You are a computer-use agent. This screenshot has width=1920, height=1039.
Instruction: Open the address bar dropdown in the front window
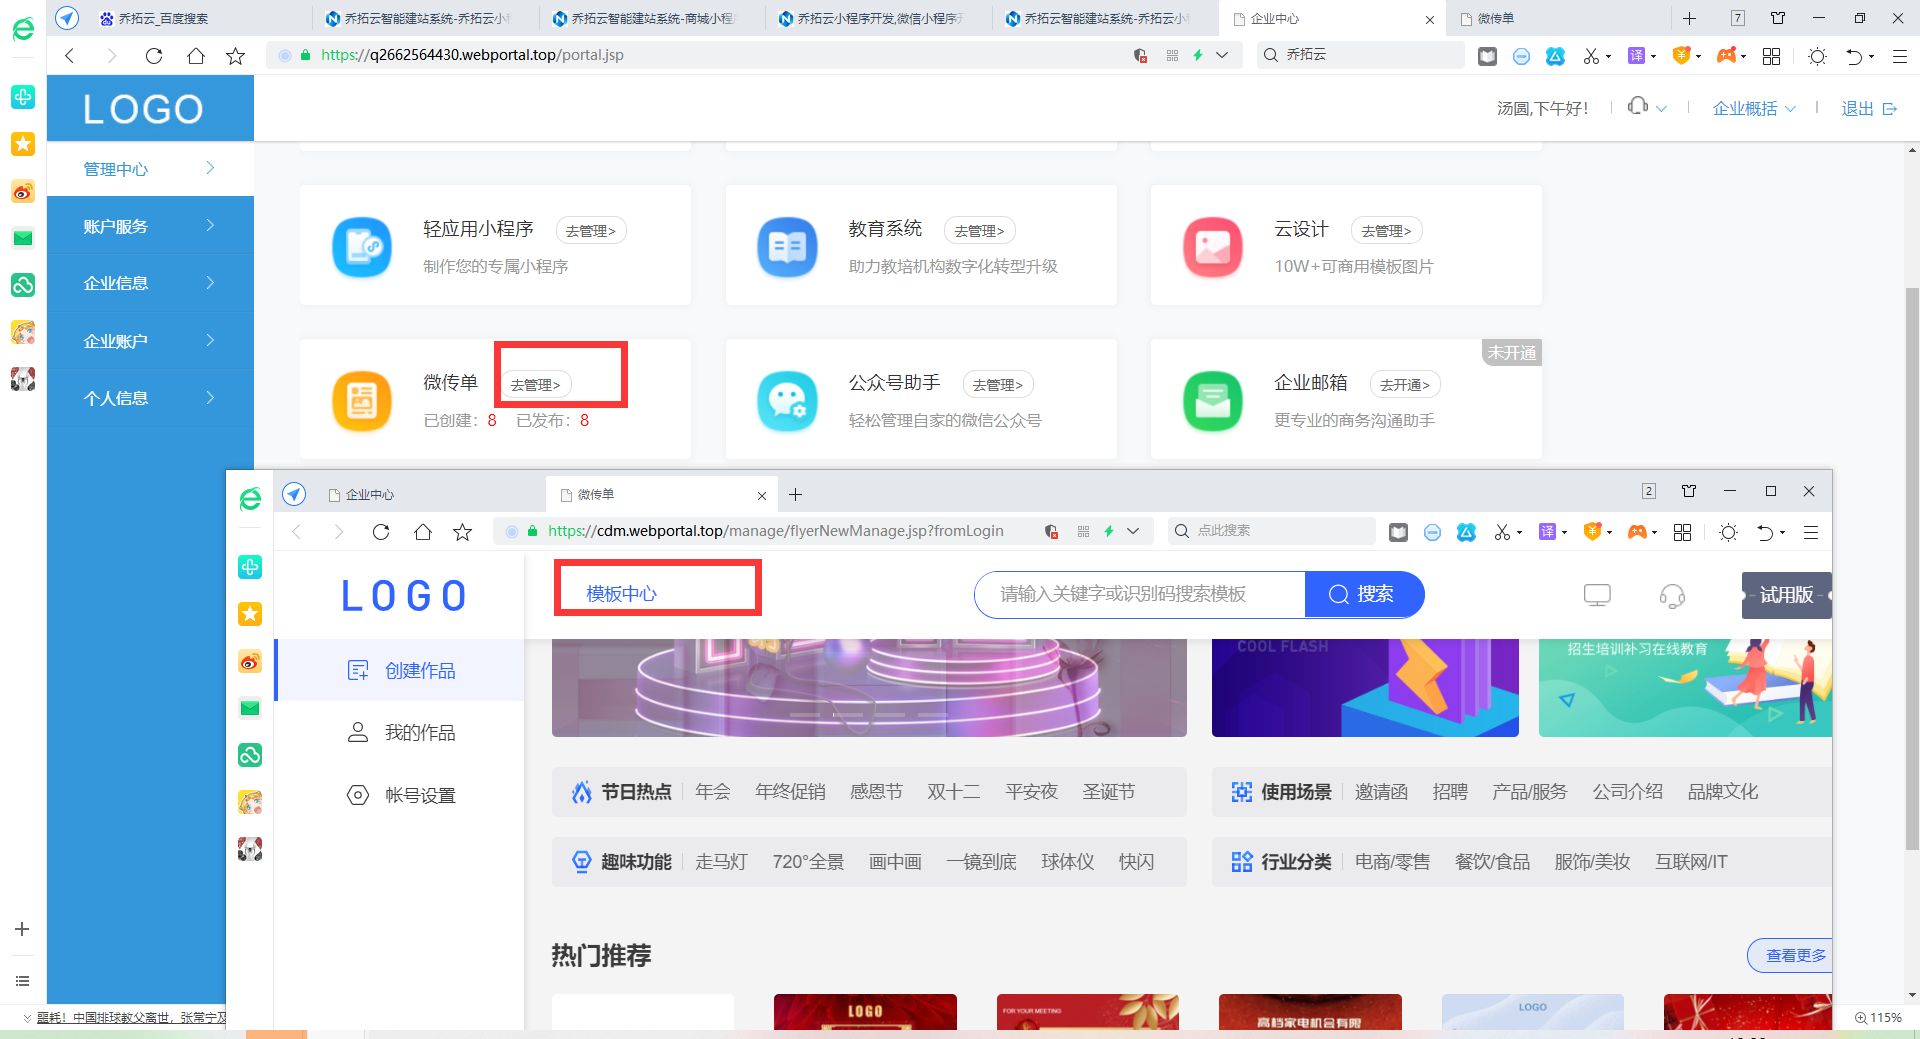click(x=1133, y=531)
